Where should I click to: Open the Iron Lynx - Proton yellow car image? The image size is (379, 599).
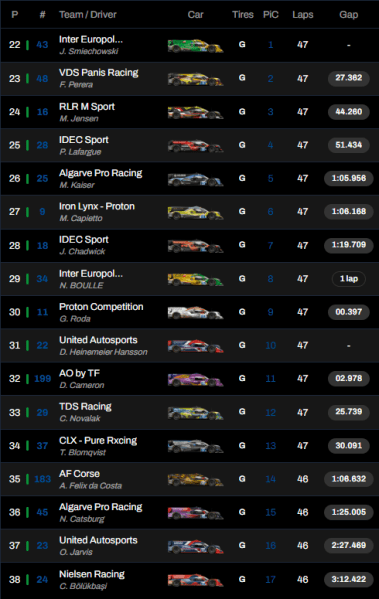tap(195, 212)
